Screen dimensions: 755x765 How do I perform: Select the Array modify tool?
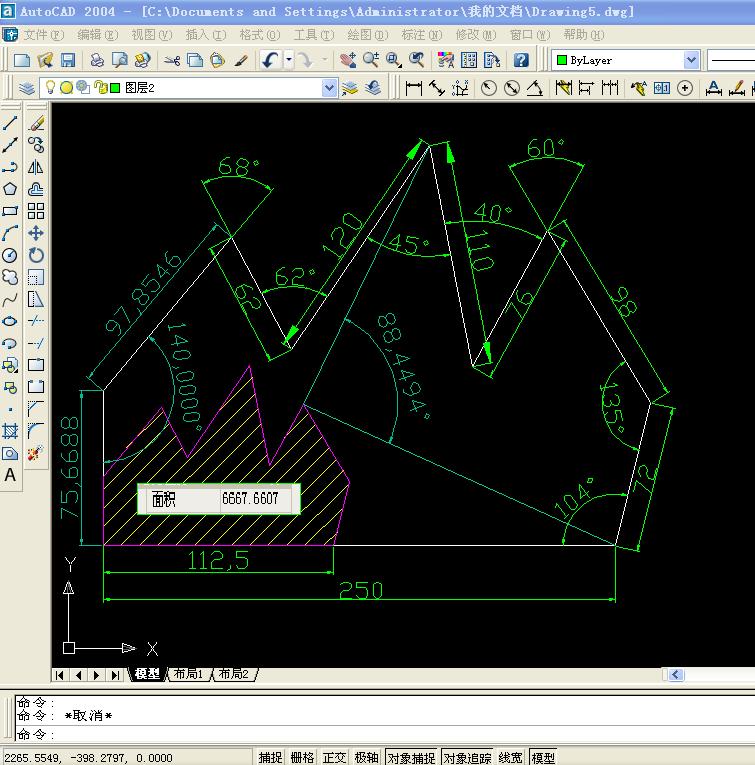point(36,211)
